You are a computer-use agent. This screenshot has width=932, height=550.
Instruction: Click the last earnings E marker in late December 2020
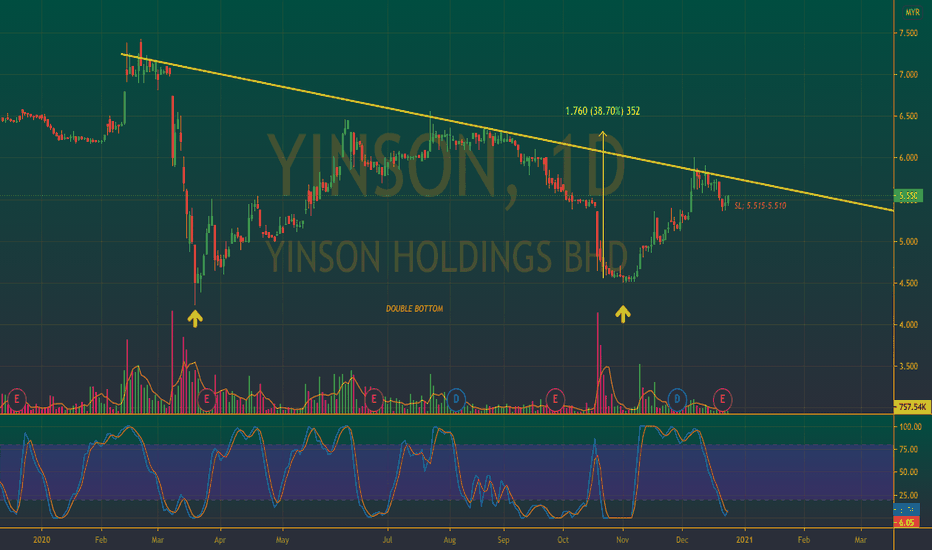pos(723,399)
